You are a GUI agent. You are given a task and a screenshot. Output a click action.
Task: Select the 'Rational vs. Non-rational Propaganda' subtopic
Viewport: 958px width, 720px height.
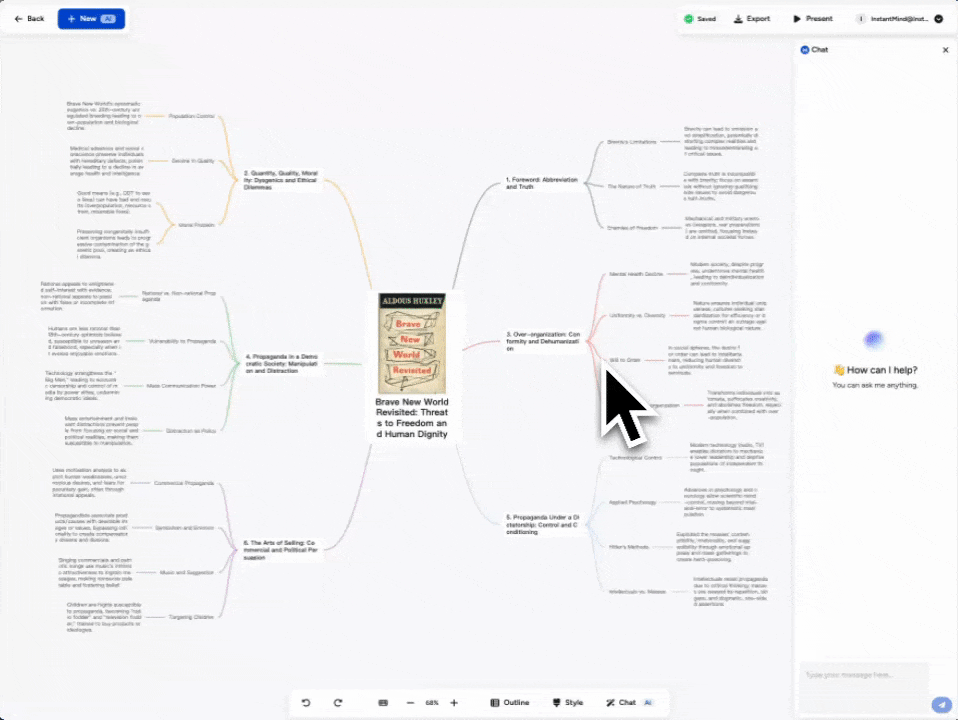(x=178, y=296)
